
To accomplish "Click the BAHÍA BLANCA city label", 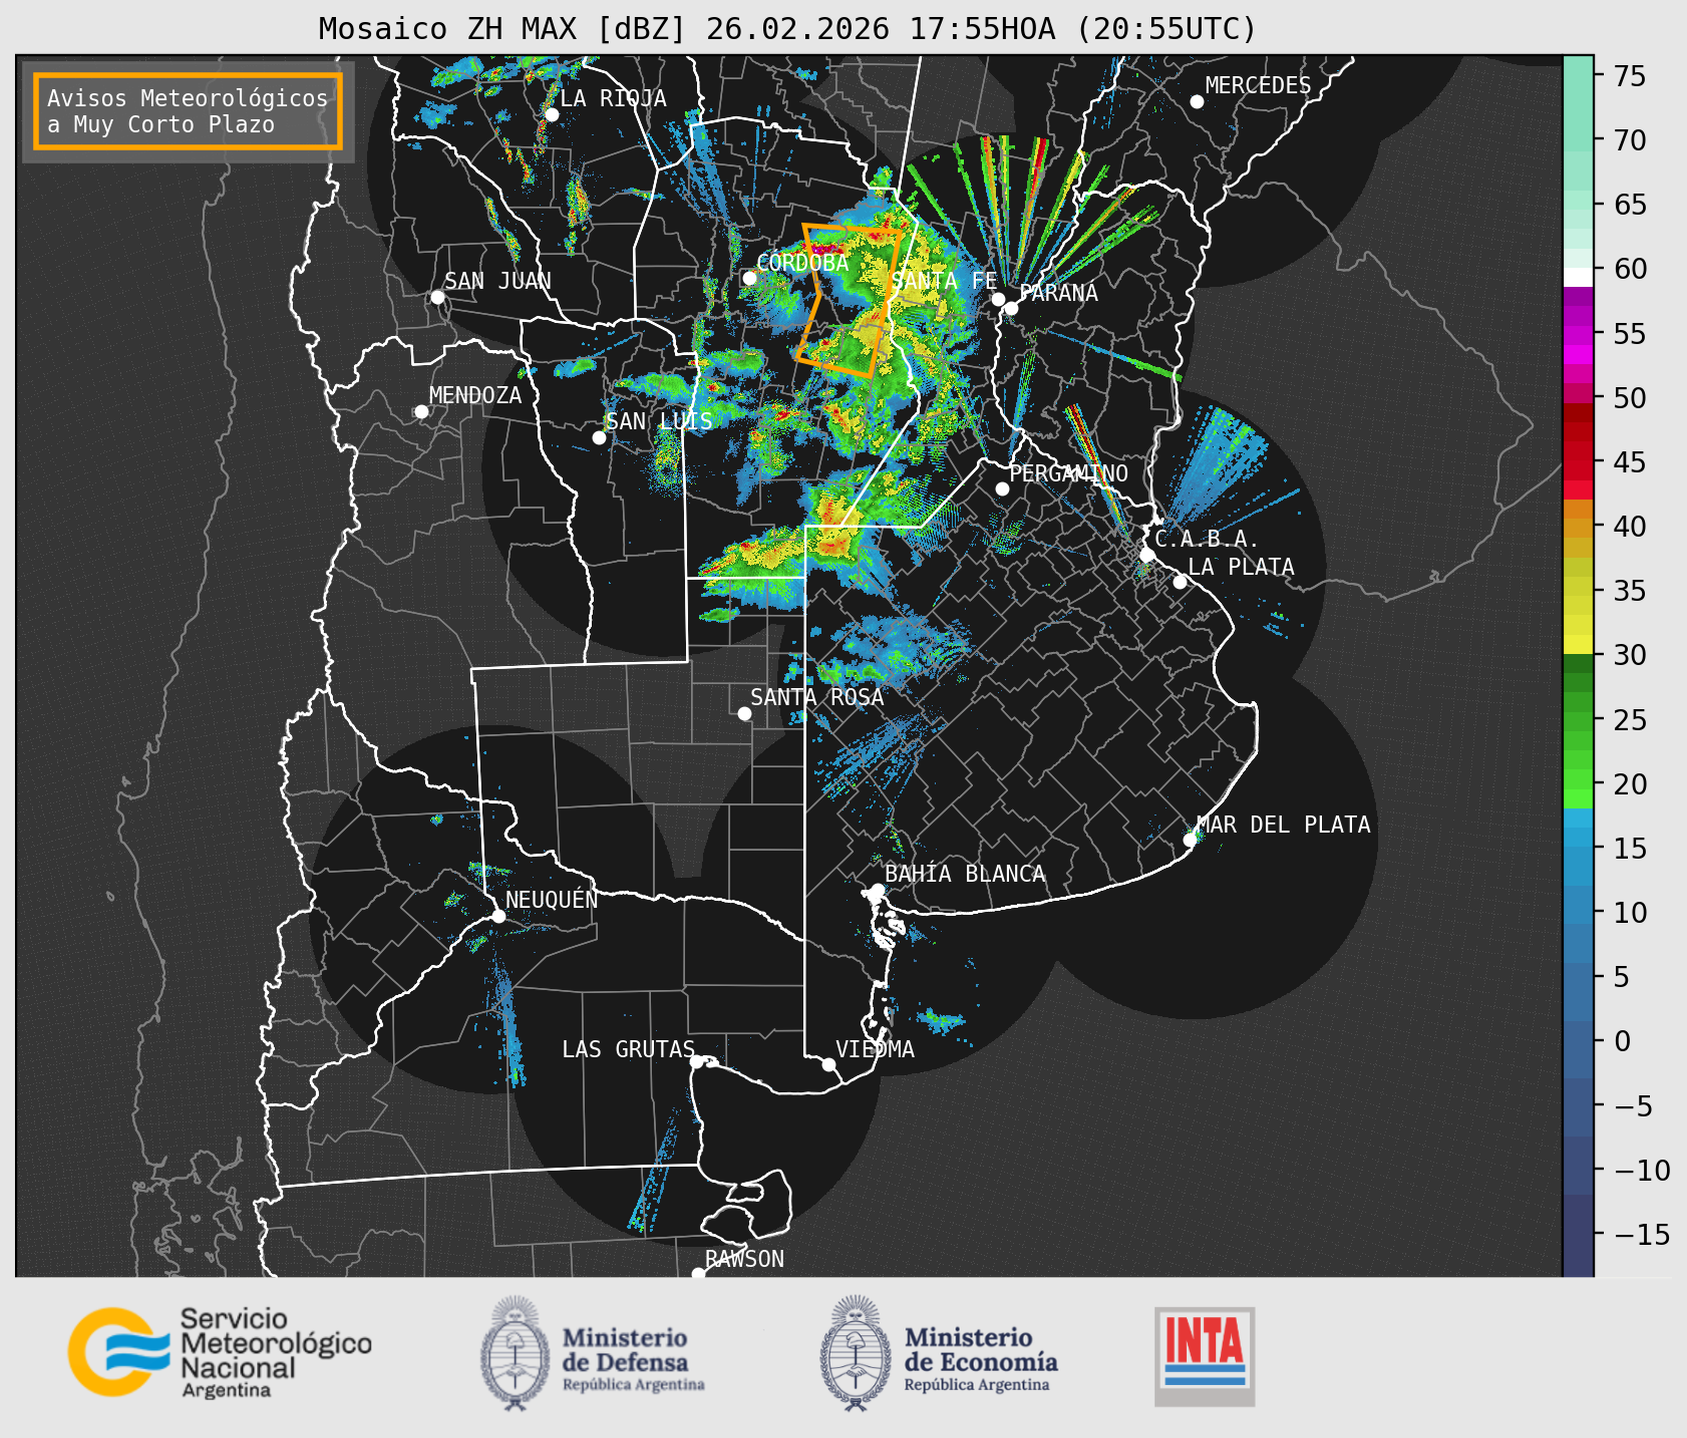I will [x=965, y=874].
